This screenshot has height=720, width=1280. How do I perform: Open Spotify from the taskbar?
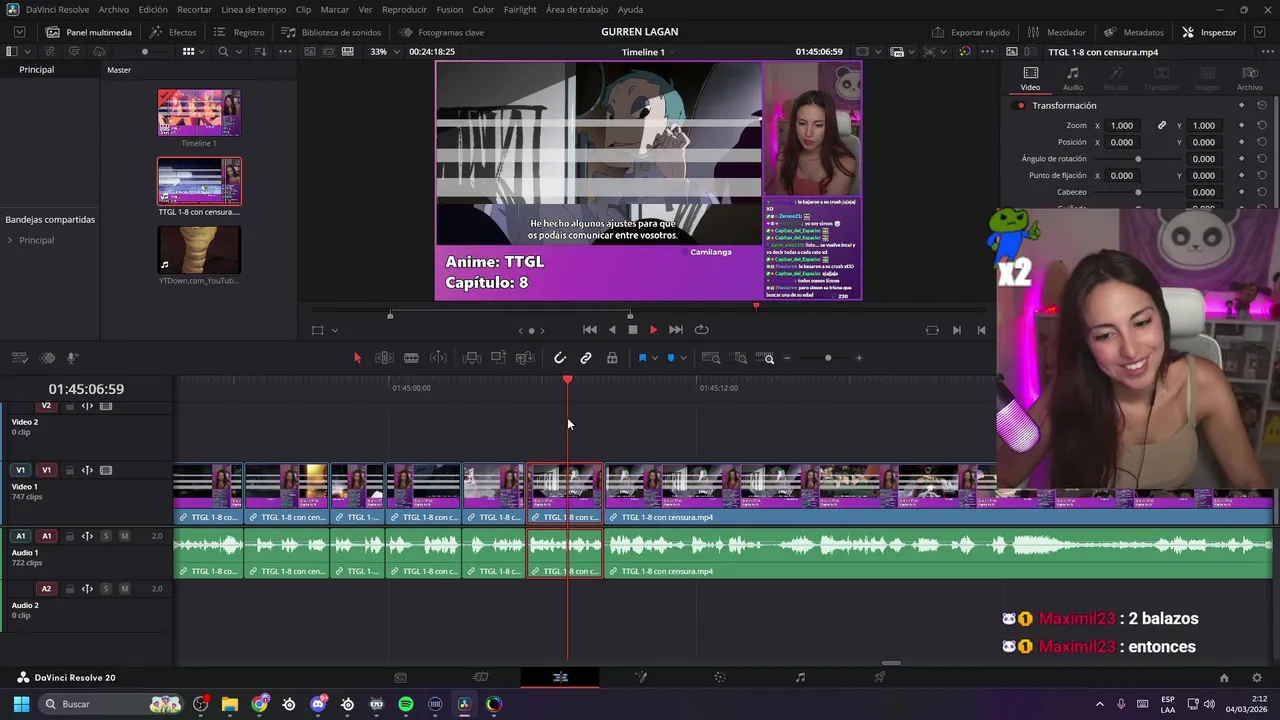[x=406, y=704]
